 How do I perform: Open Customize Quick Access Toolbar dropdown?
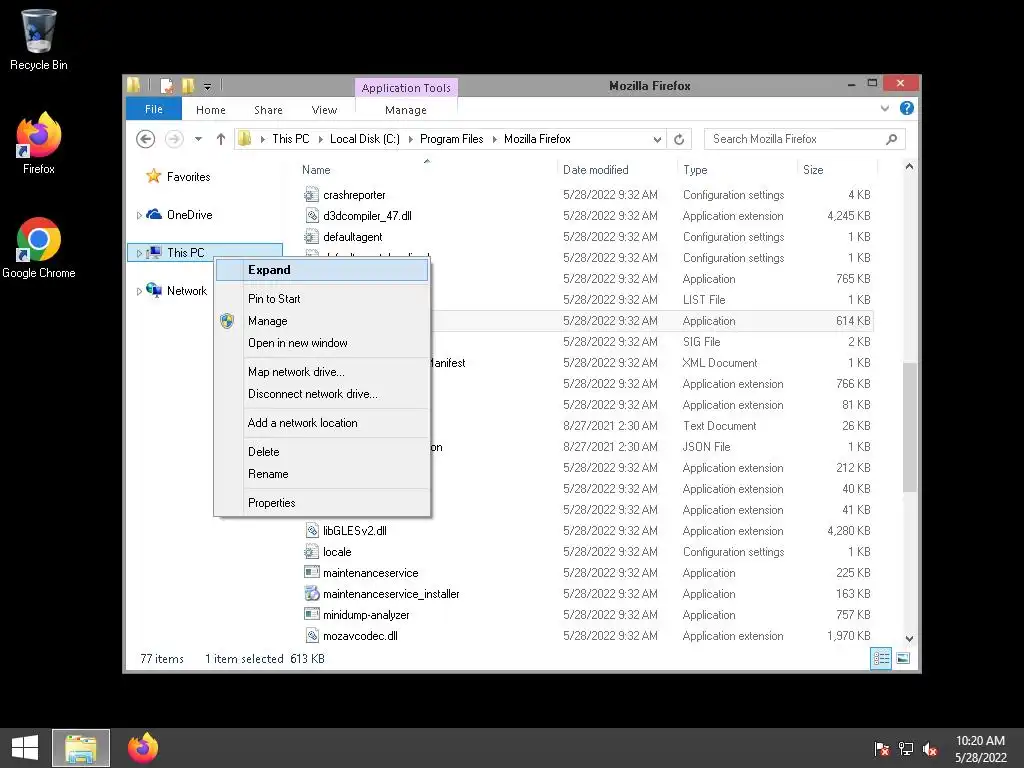(207, 86)
